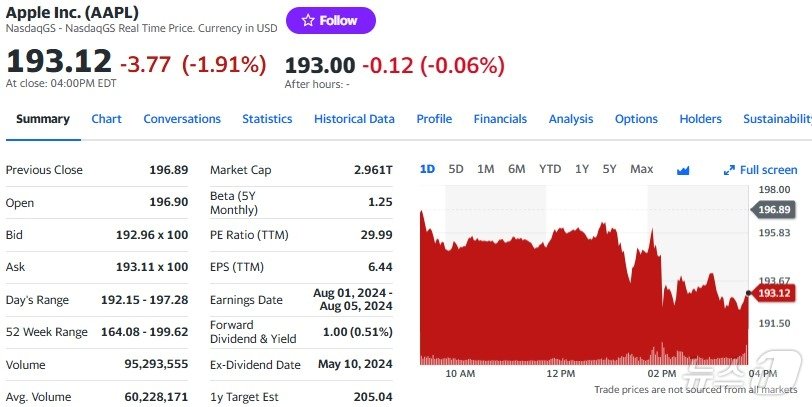Choose the 6M chart range
The width and height of the screenshot is (812, 407).
(x=516, y=169)
